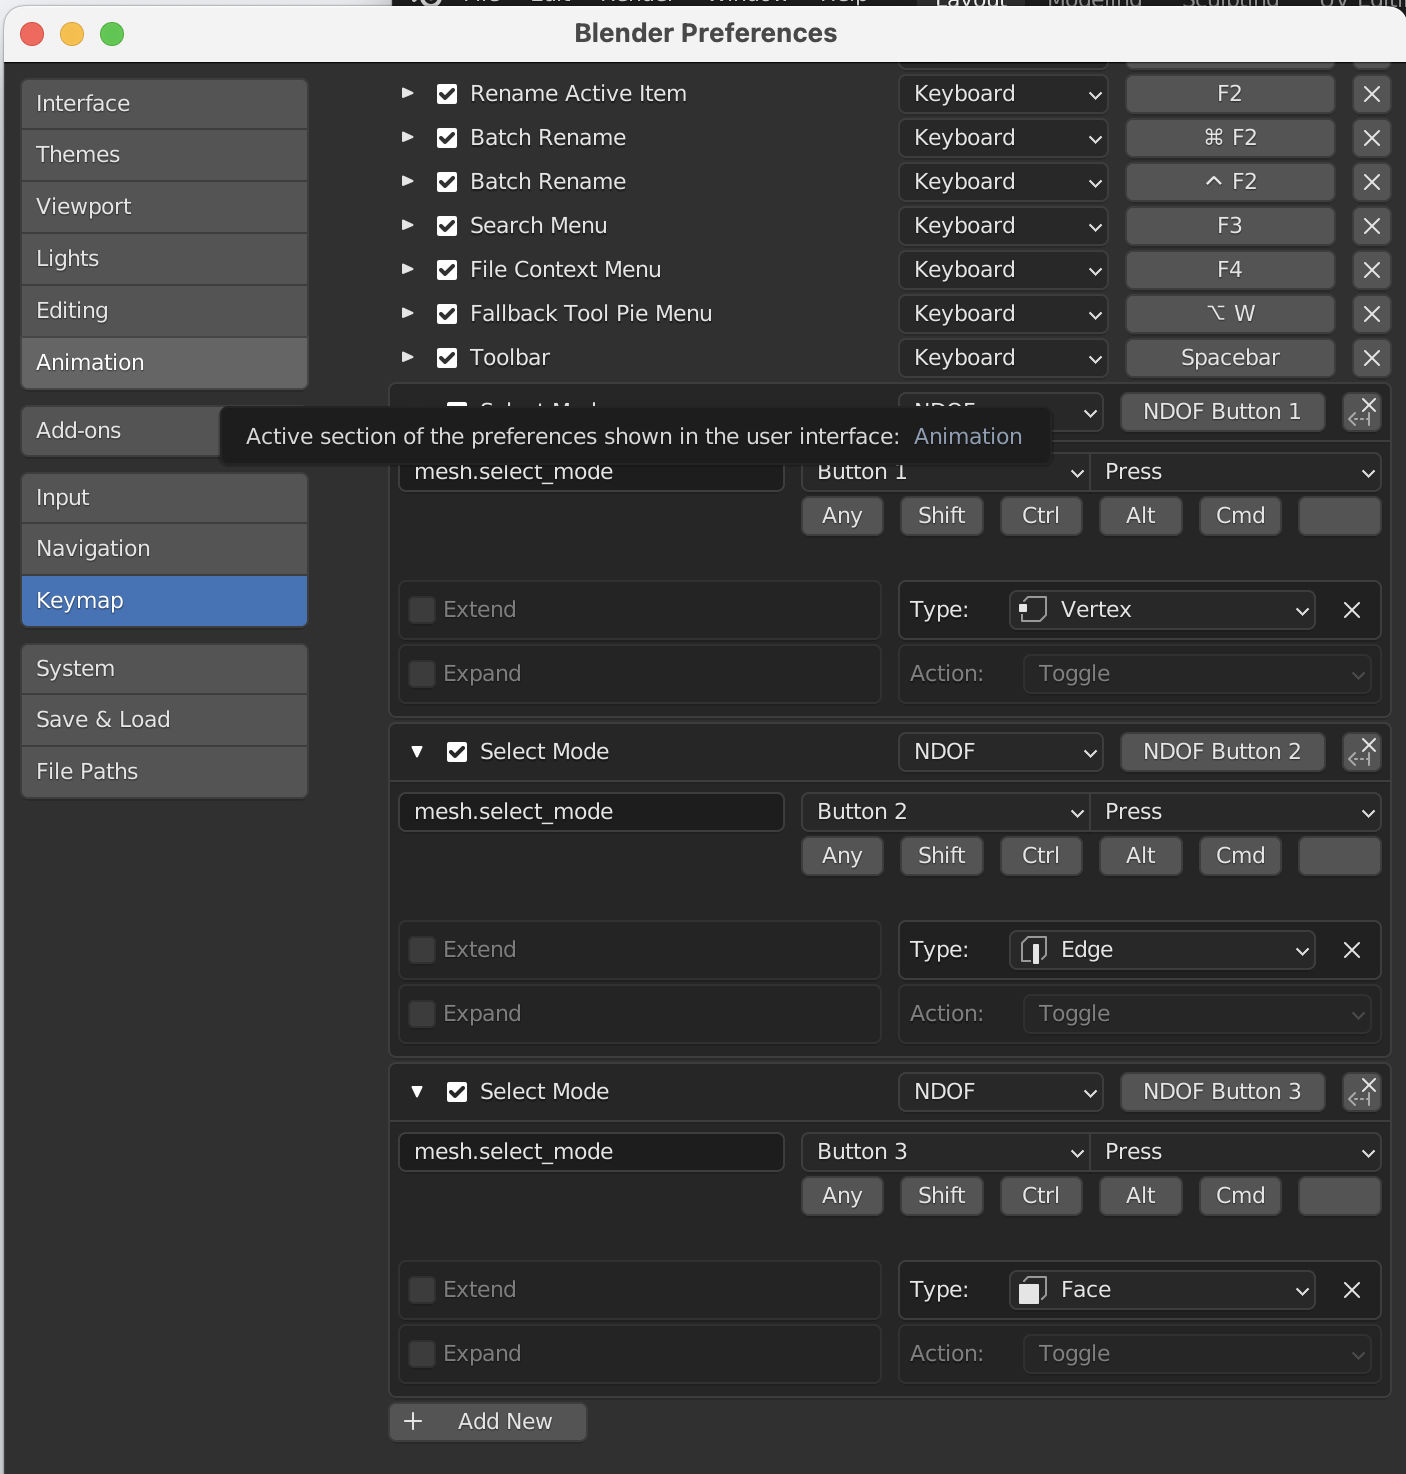This screenshot has height=1474, width=1406.
Task: Toggle Expand checkbox in Face section
Action: [x=422, y=1354]
